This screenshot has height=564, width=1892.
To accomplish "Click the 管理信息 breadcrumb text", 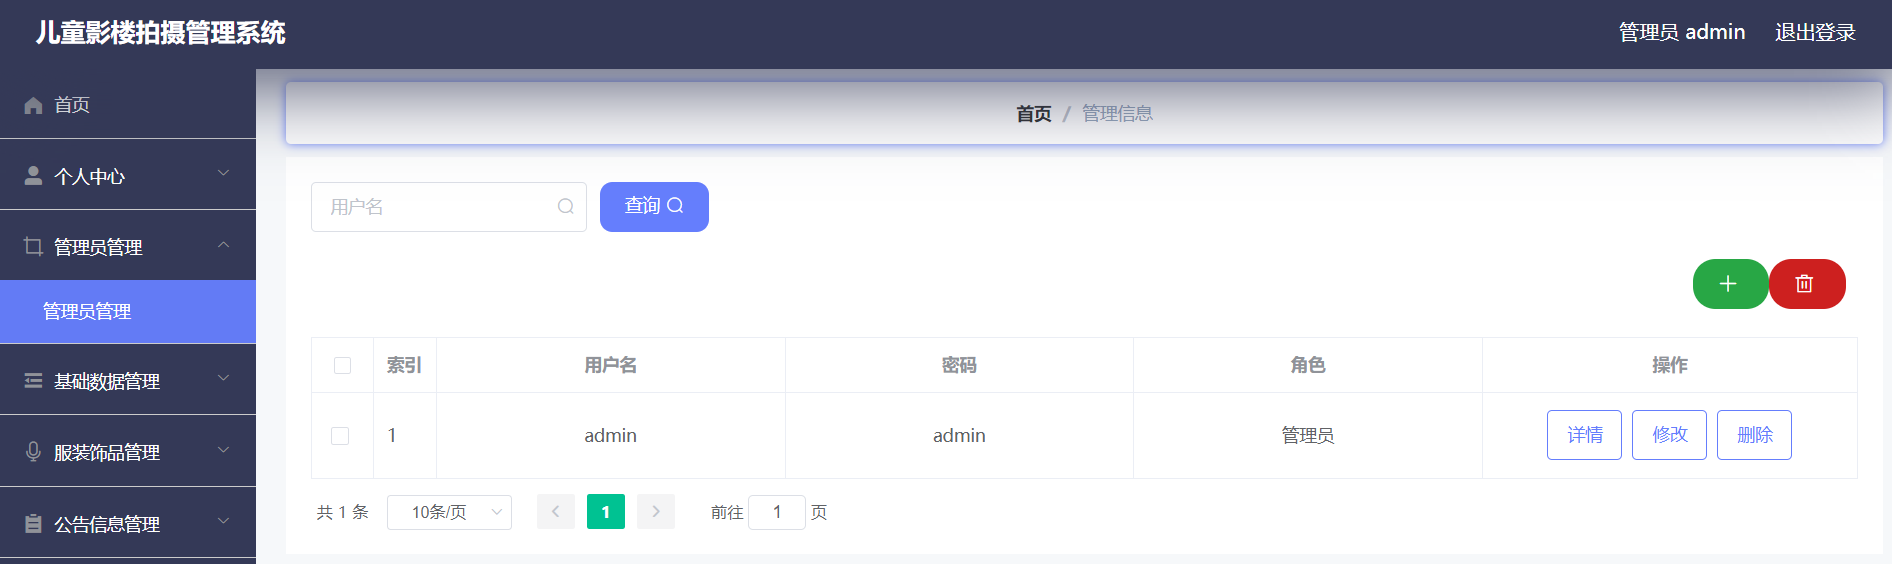I will coord(1118,114).
